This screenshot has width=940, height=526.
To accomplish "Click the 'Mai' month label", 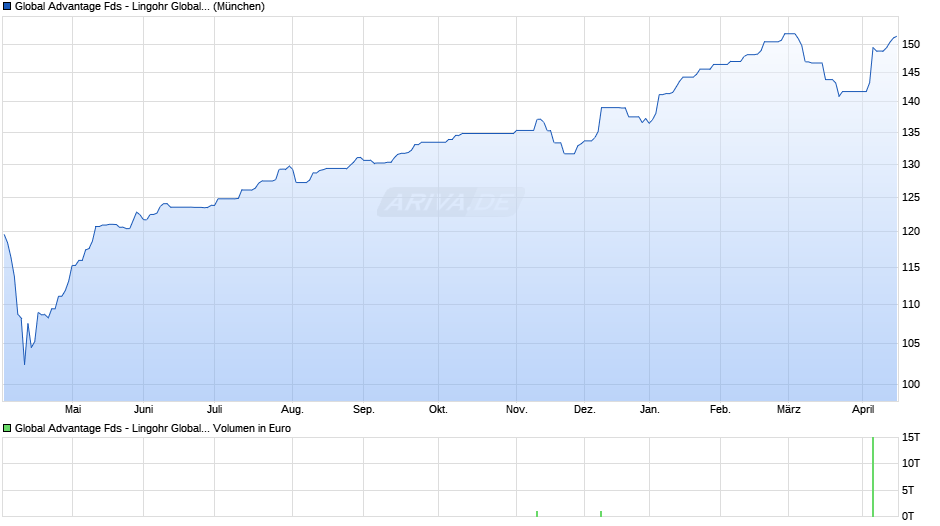I will click(x=73, y=409).
